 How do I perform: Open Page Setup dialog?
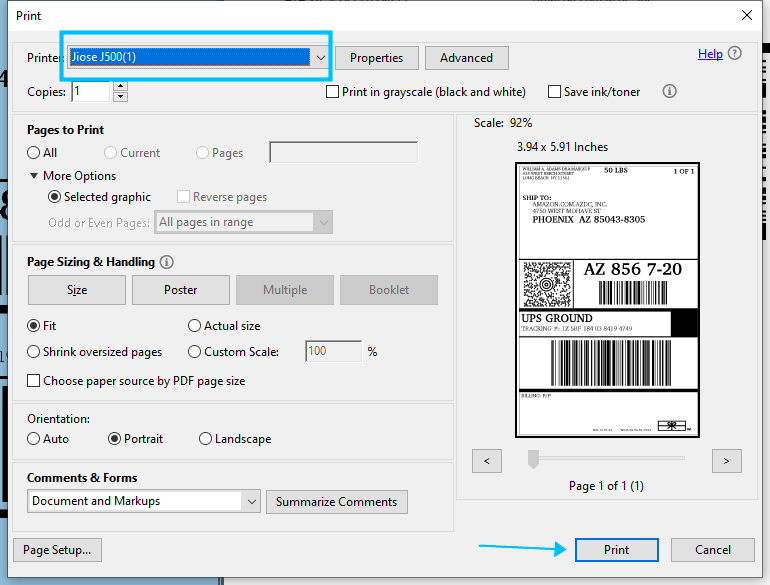point(57,550)
